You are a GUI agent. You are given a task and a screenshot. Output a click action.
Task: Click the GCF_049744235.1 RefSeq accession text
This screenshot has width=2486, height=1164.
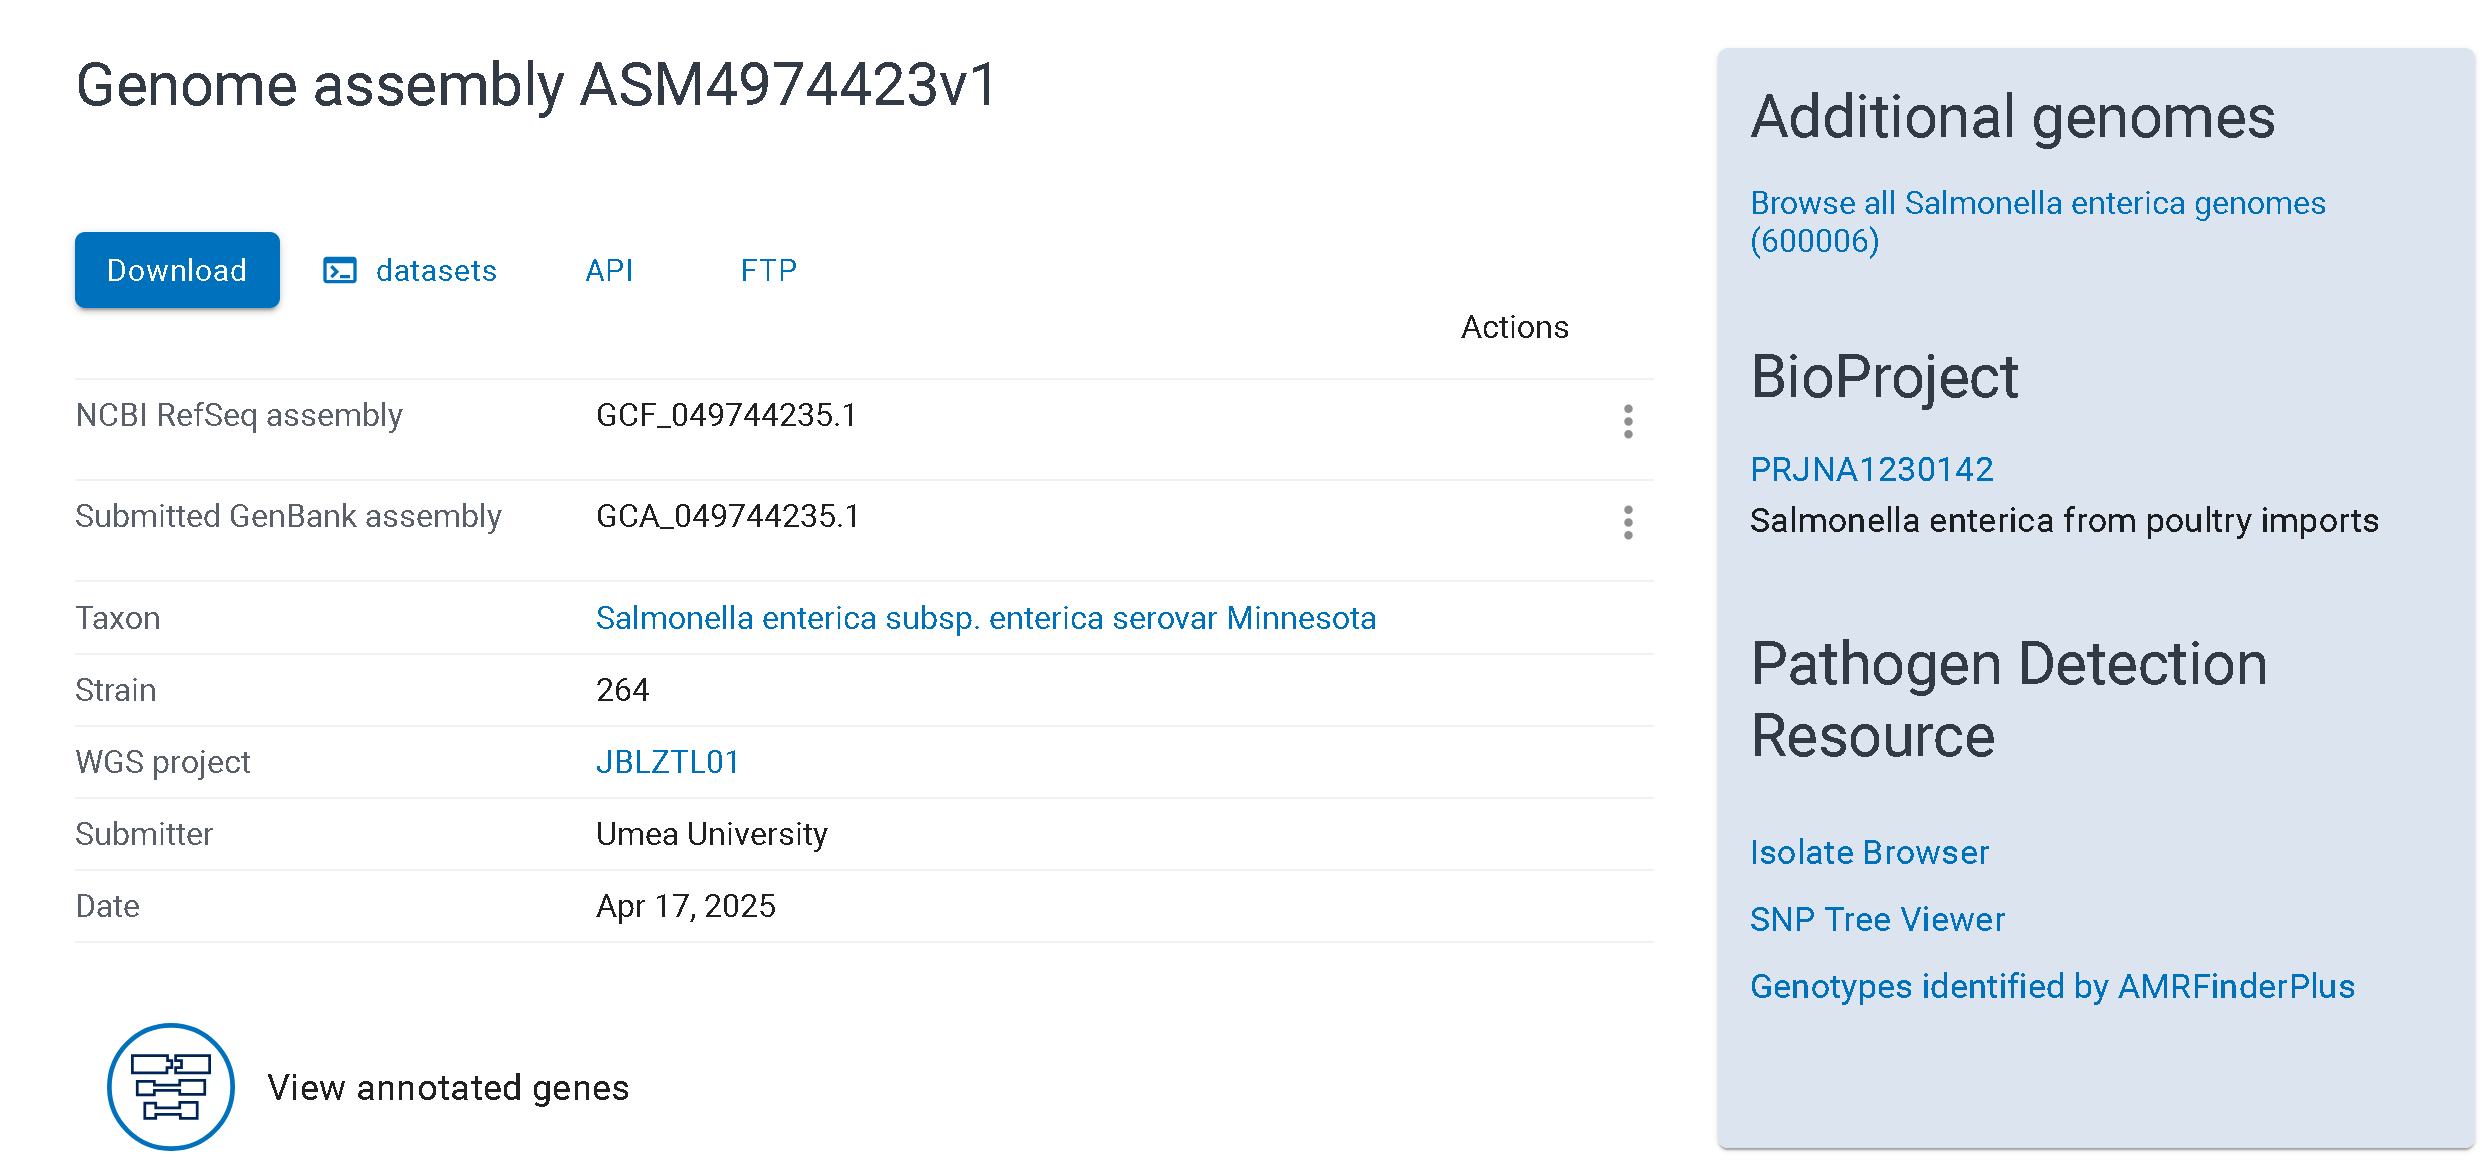point(726,415)
